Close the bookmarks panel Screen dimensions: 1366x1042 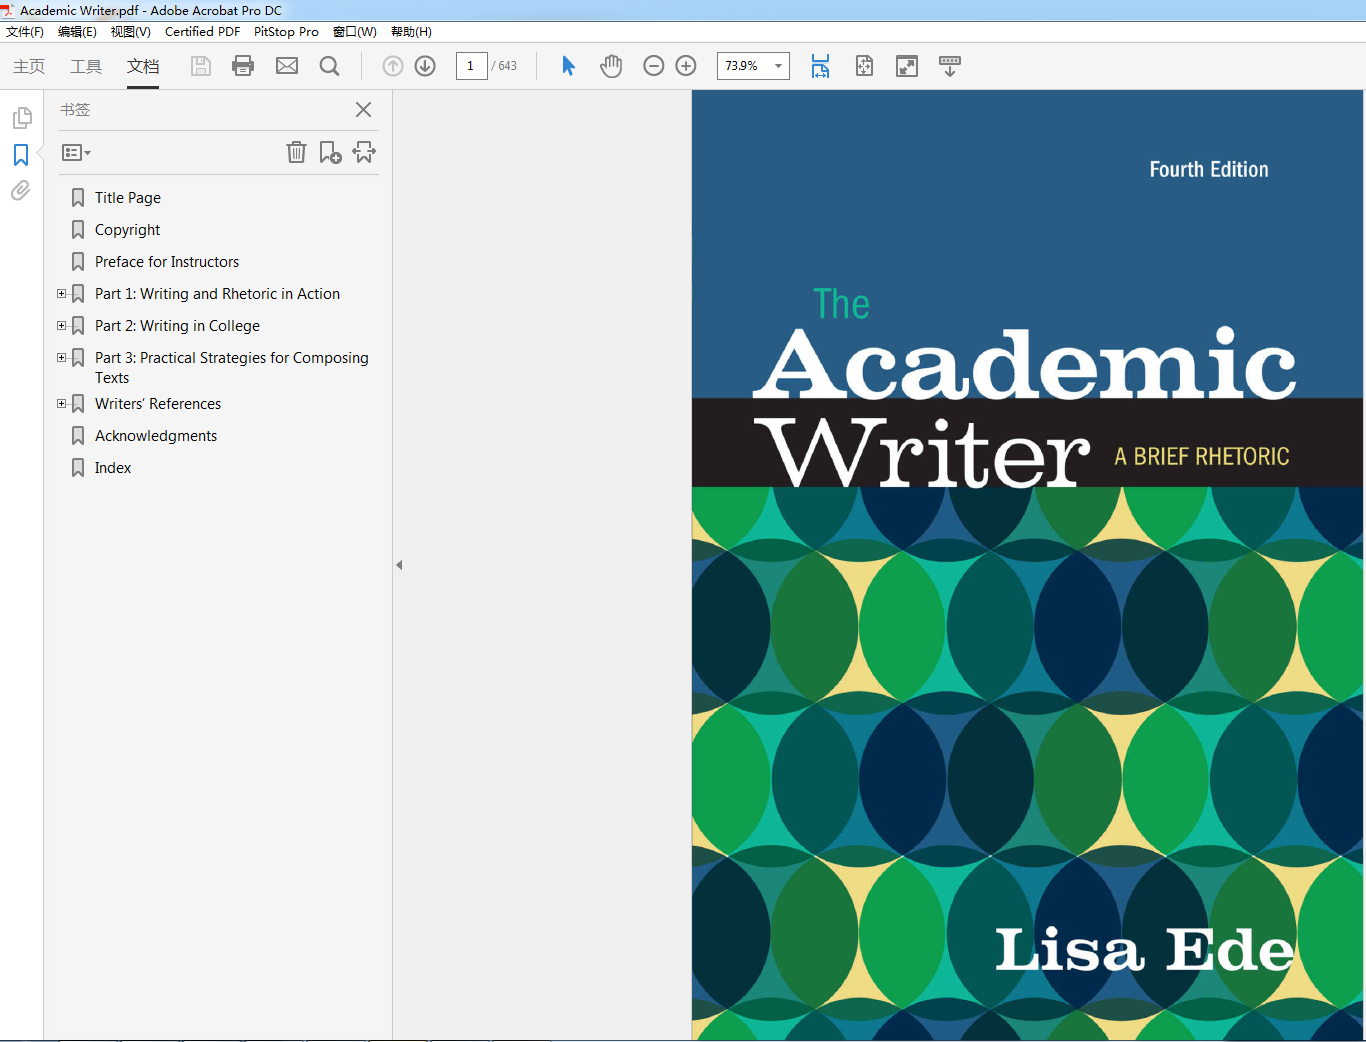point(364,110)
